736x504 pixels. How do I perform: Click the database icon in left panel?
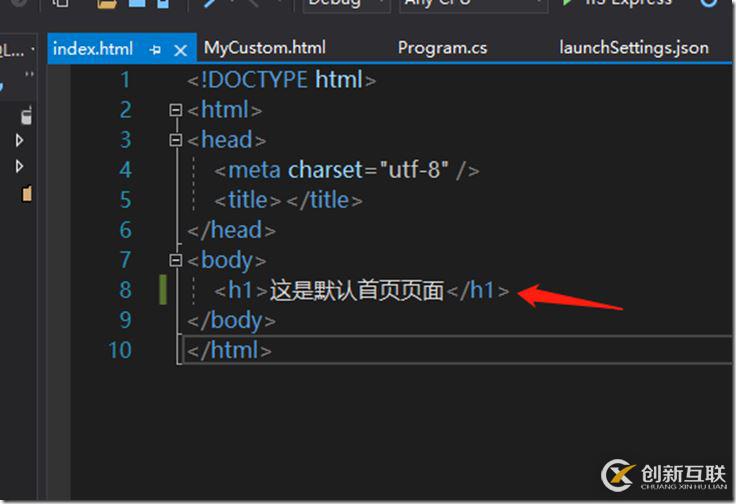[x=27, y=115]
